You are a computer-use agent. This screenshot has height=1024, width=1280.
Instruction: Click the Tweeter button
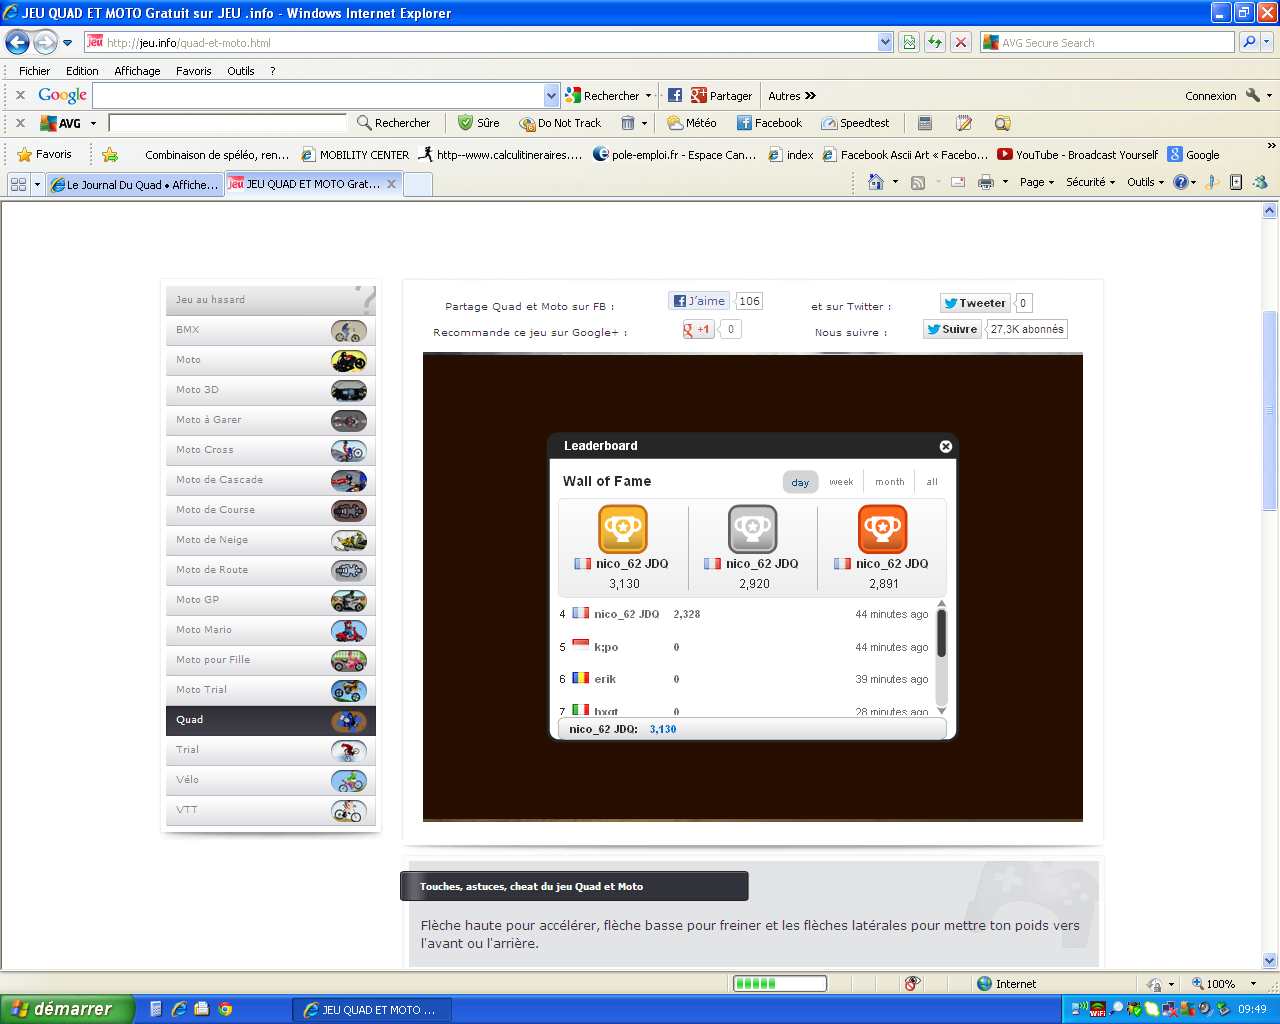tap(975, 303)
